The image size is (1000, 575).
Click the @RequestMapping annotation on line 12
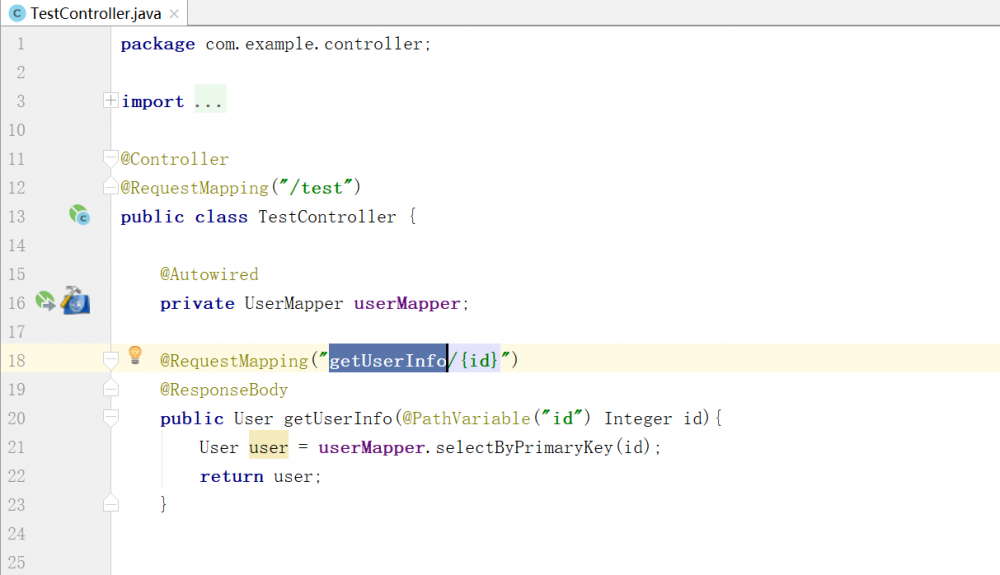195,187
